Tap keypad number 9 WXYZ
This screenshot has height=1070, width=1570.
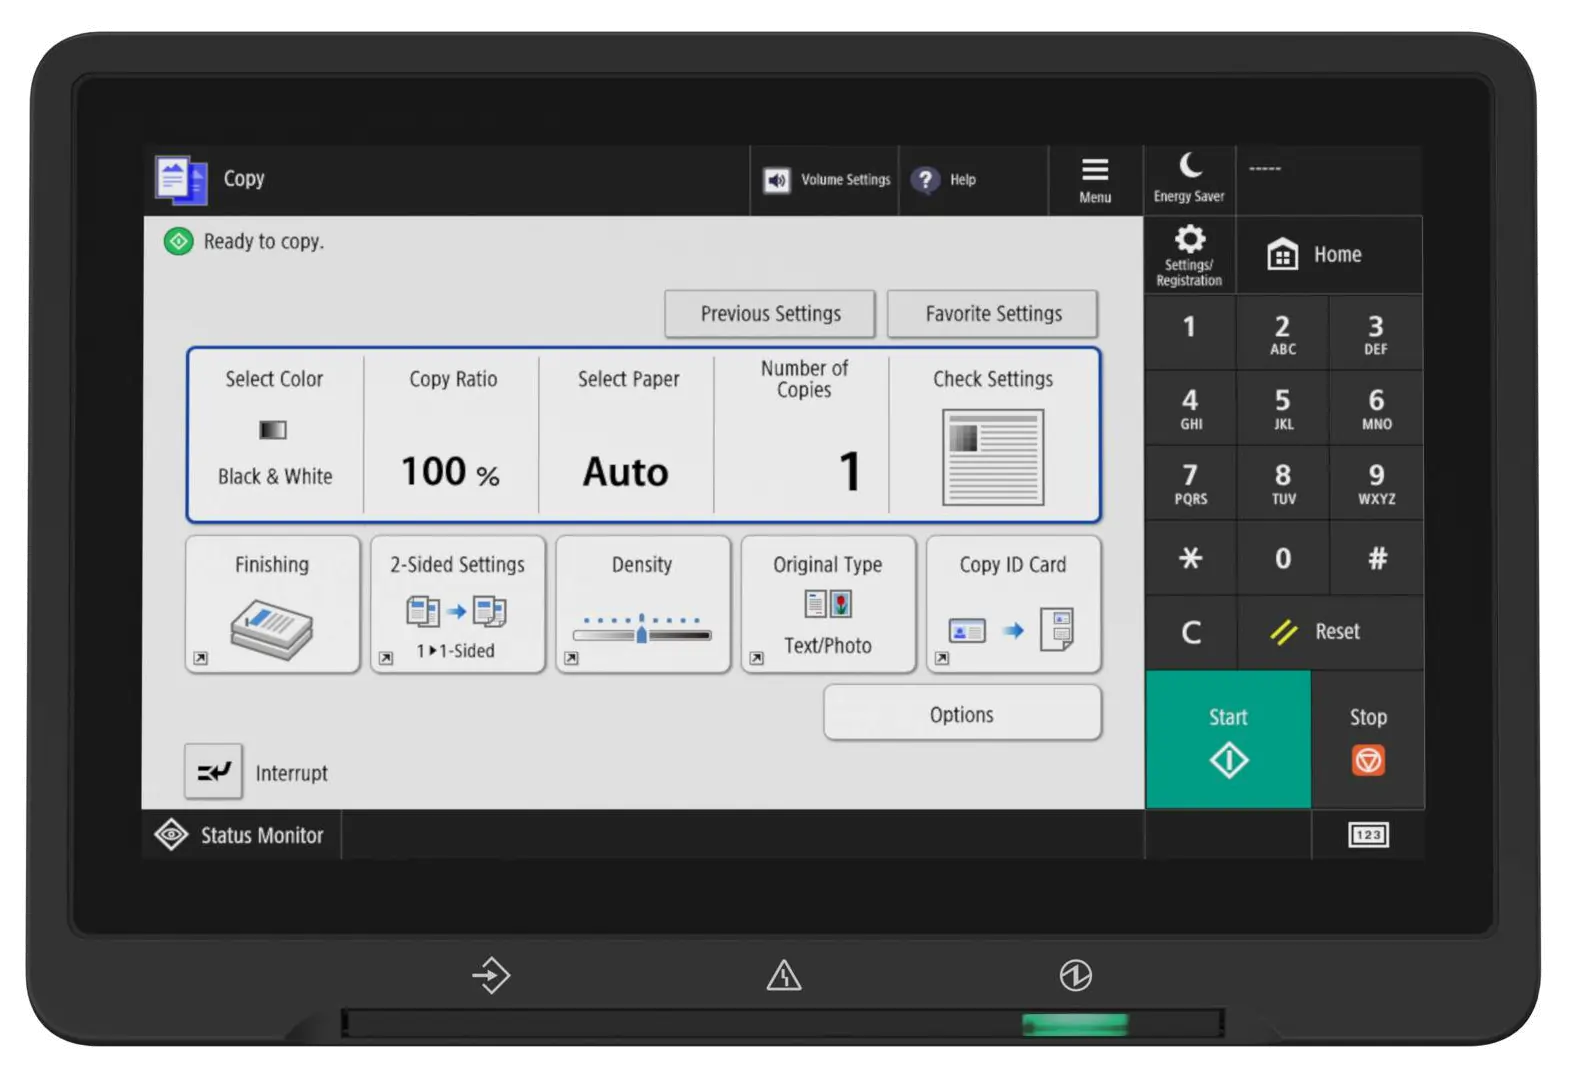pos(1376,483)
